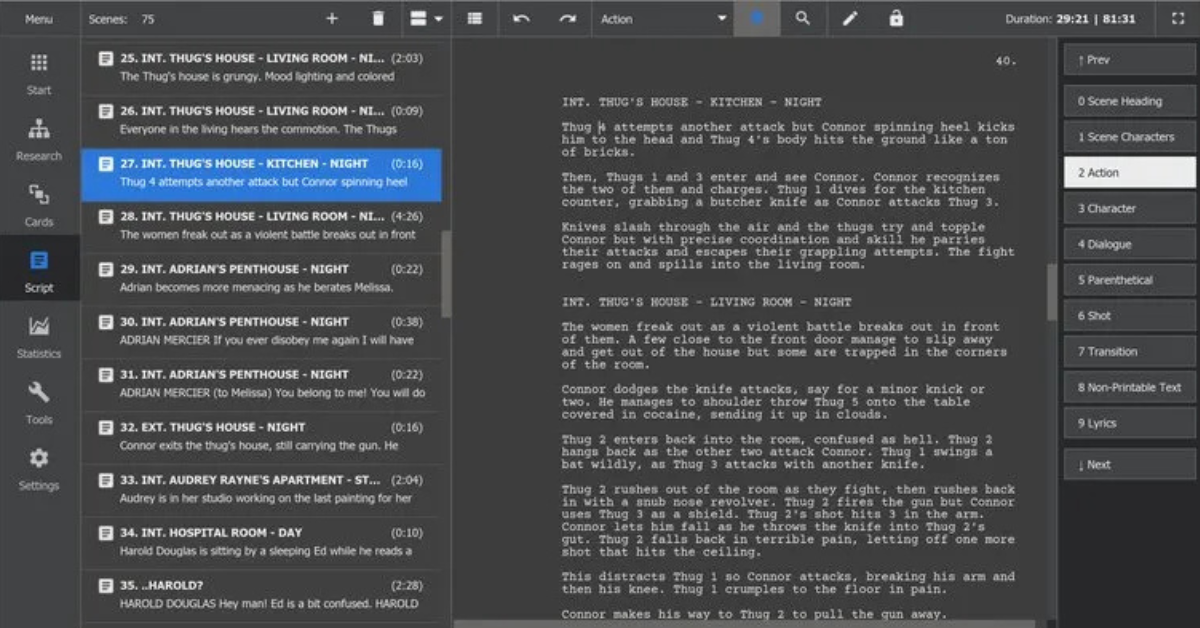Image resolution: width=1200 pixels, height=628 pixels.
Task: Switch to the Start tab
Action: tap(38, 76)
